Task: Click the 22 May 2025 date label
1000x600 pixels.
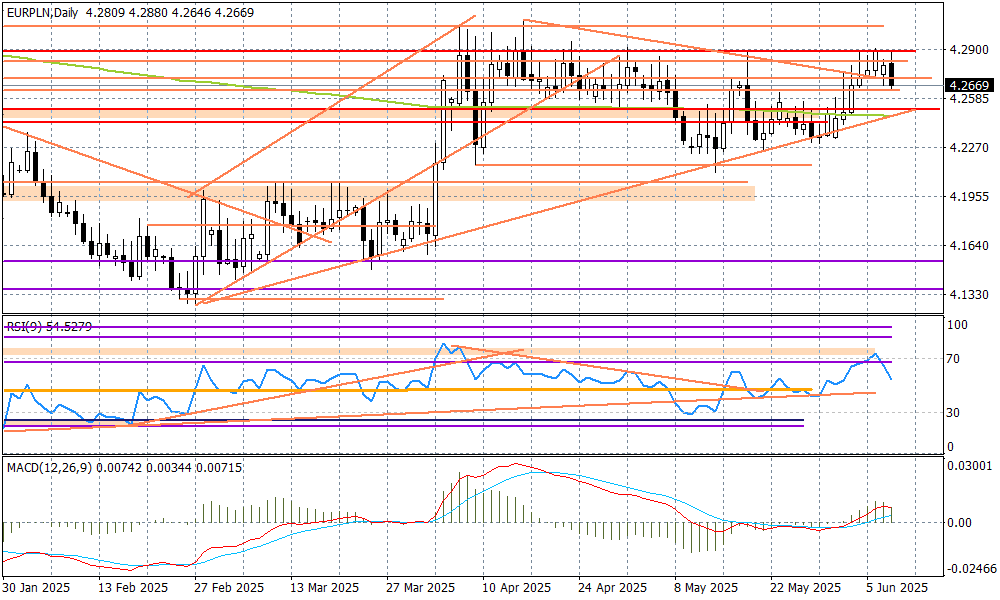Action: [805, 587]
